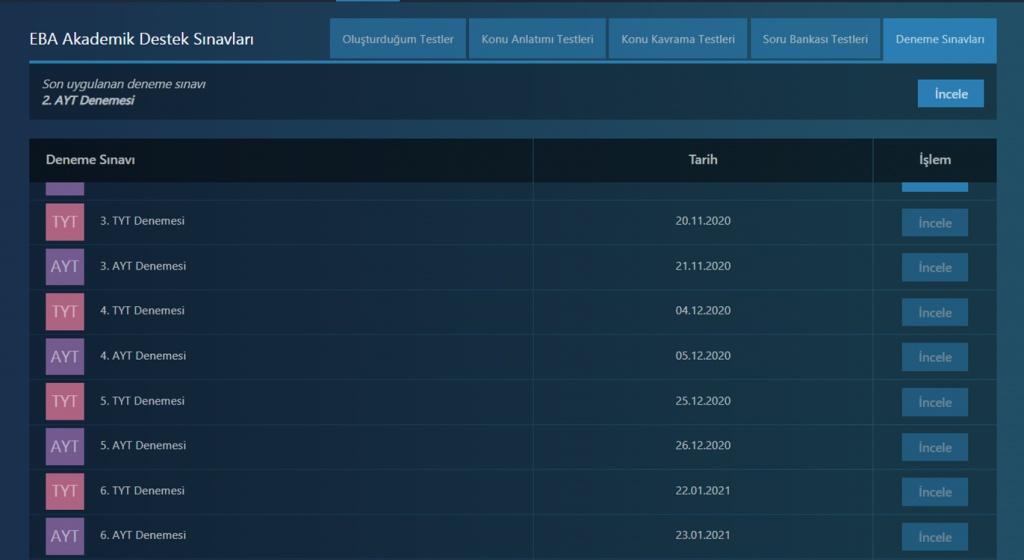Viewport: 1024px width, 560px height.
Task: Click the date 22.01.2021
Action: coord(703,490)
